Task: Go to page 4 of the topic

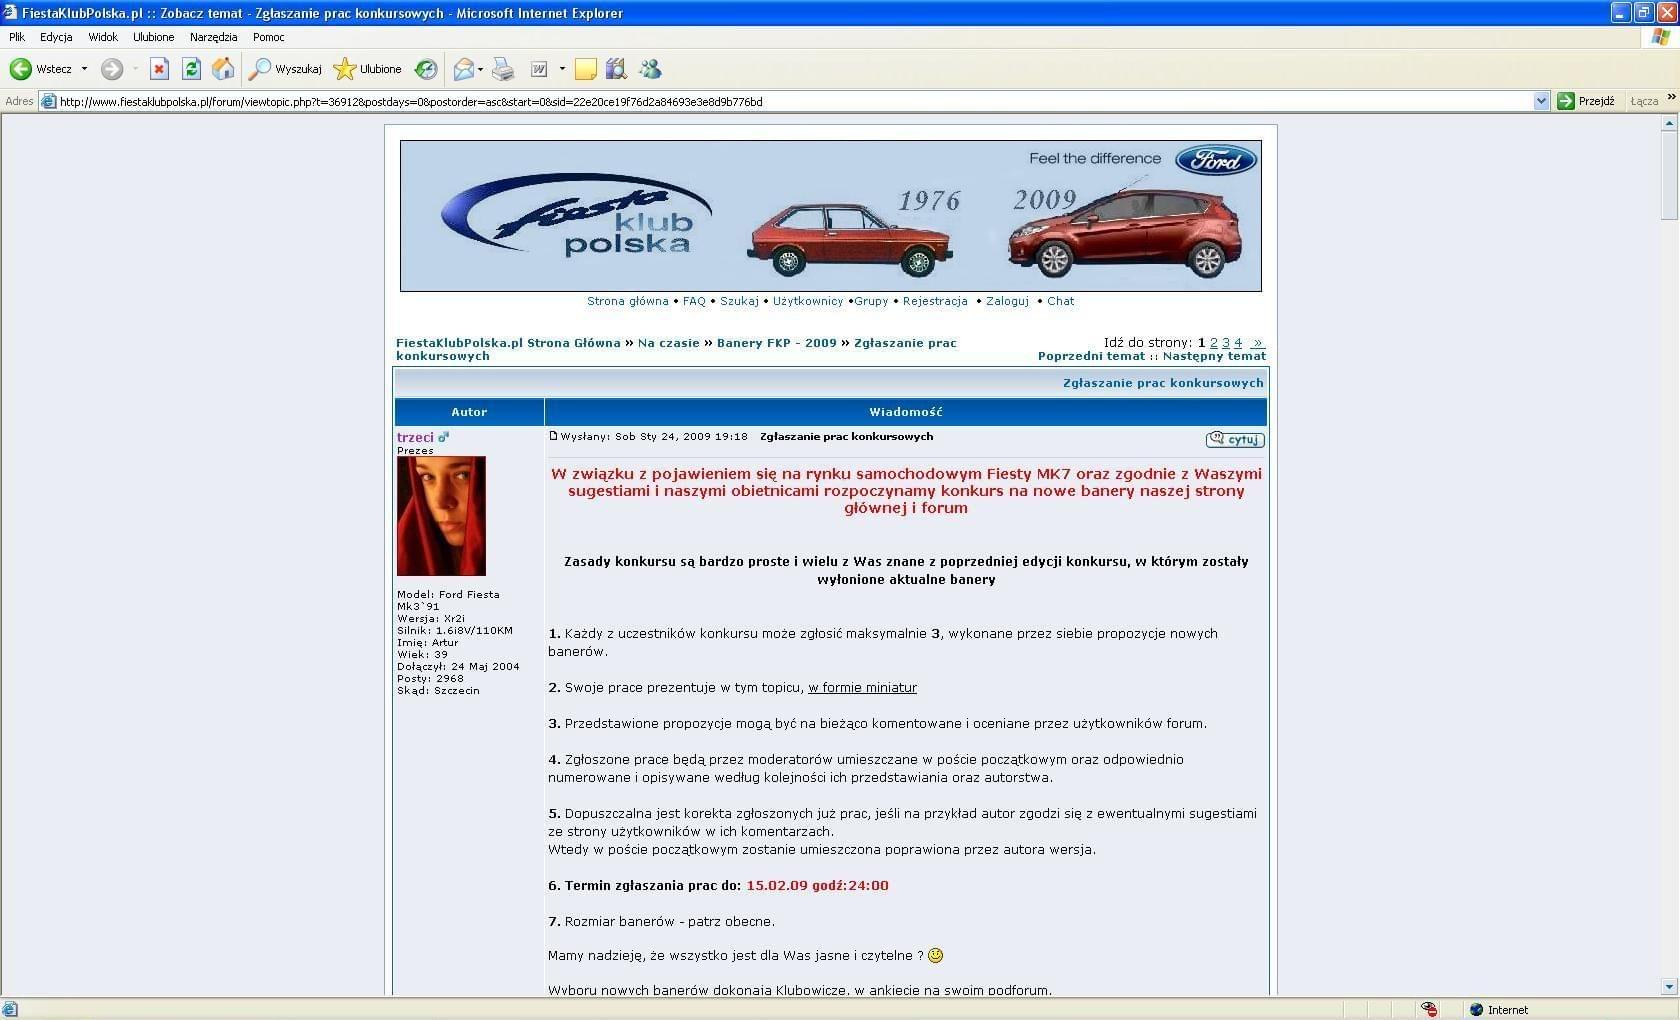Action: click(1238, 343)
